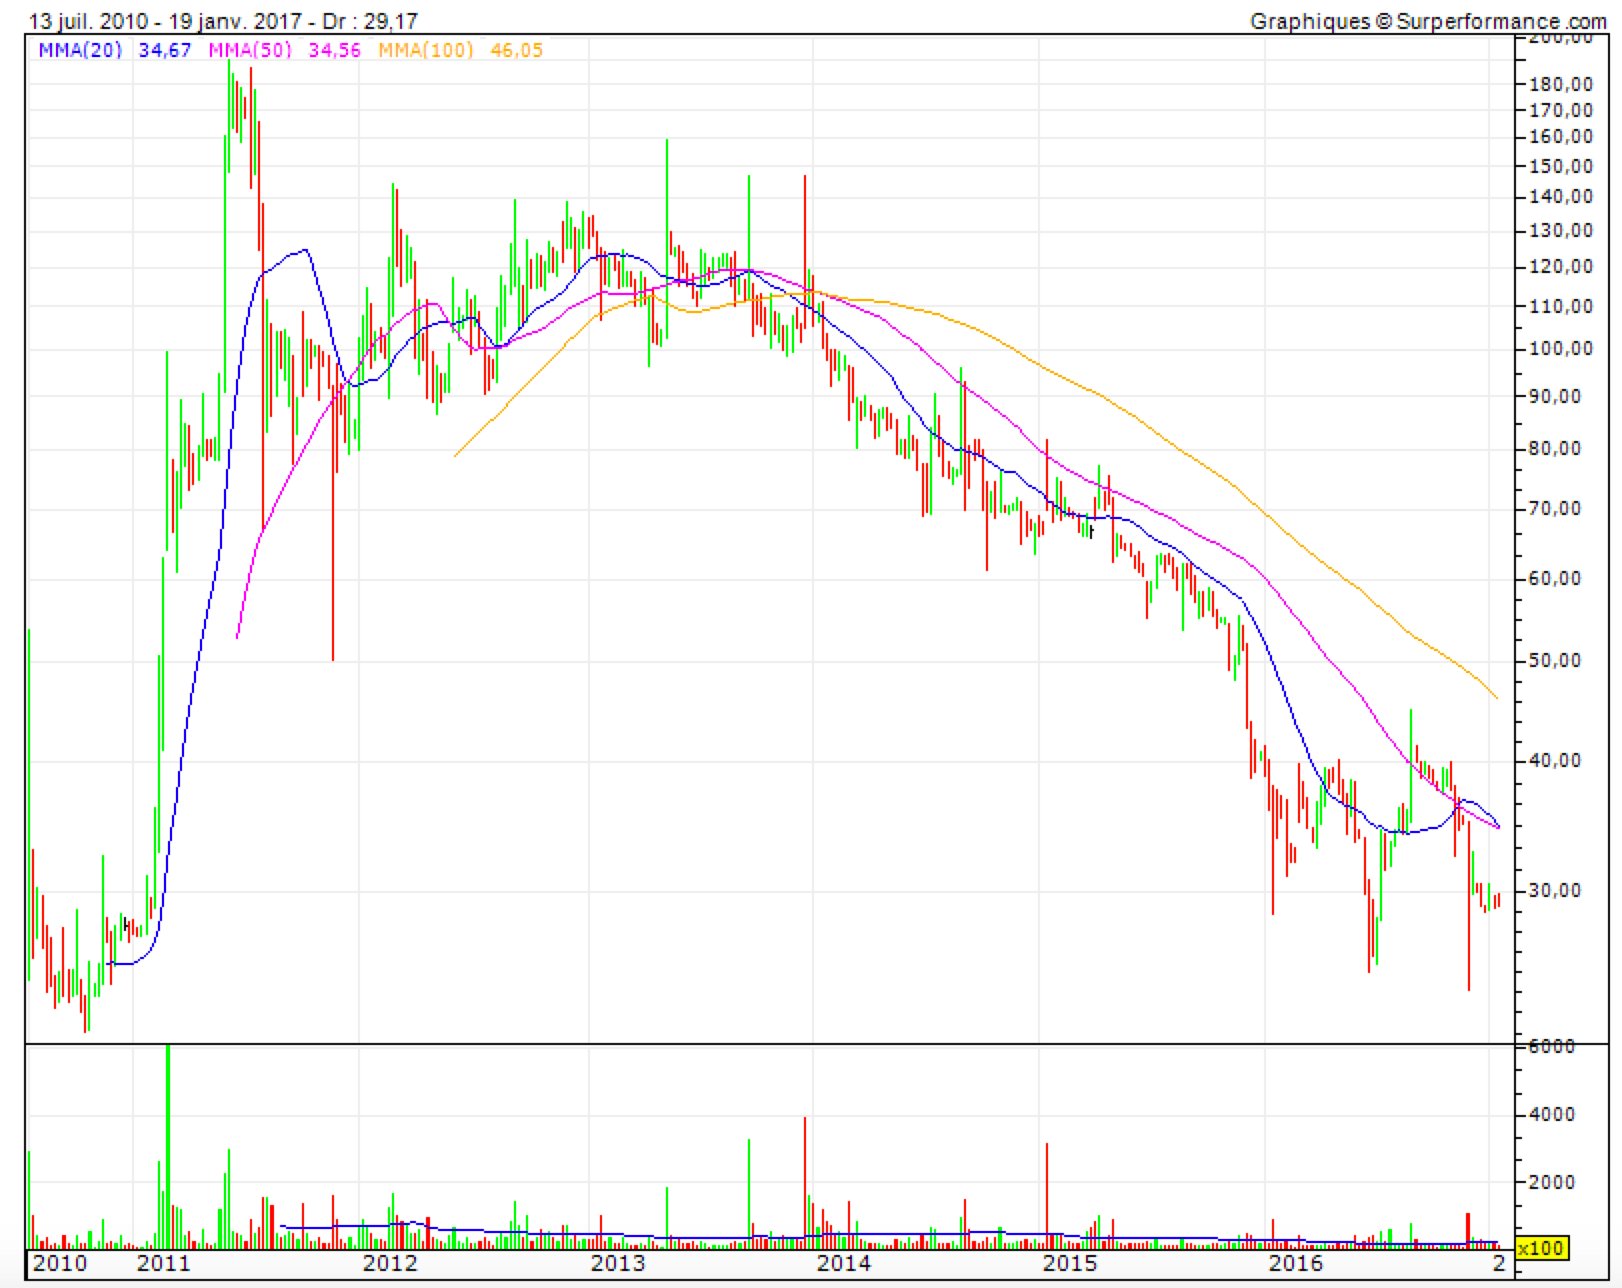
Task: Select the MMA(100) legend label
Action: [x=425, y=50]
